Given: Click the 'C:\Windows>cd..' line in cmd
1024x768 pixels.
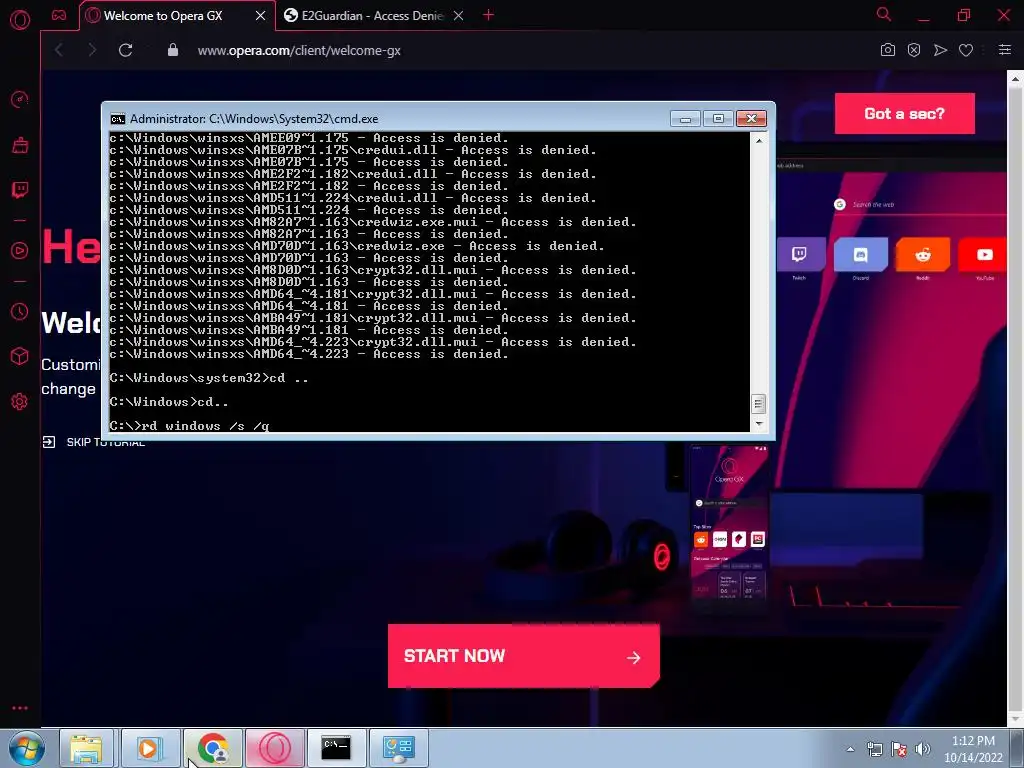Looking at the screenshot, I should (169, 402).
